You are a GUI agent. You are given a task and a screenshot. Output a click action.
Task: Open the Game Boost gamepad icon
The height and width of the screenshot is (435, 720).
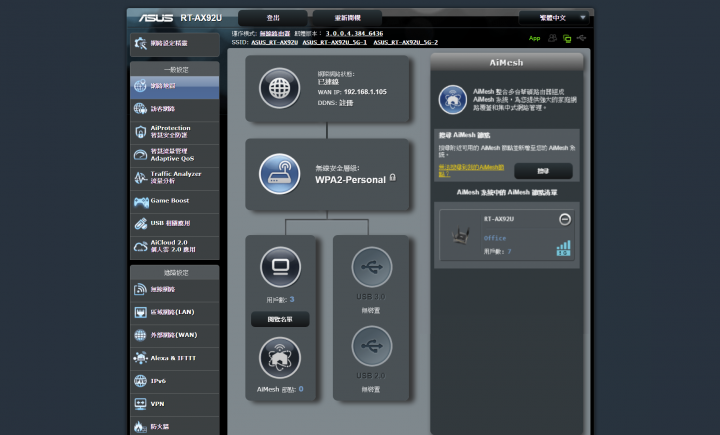click(x=141, y=201)
